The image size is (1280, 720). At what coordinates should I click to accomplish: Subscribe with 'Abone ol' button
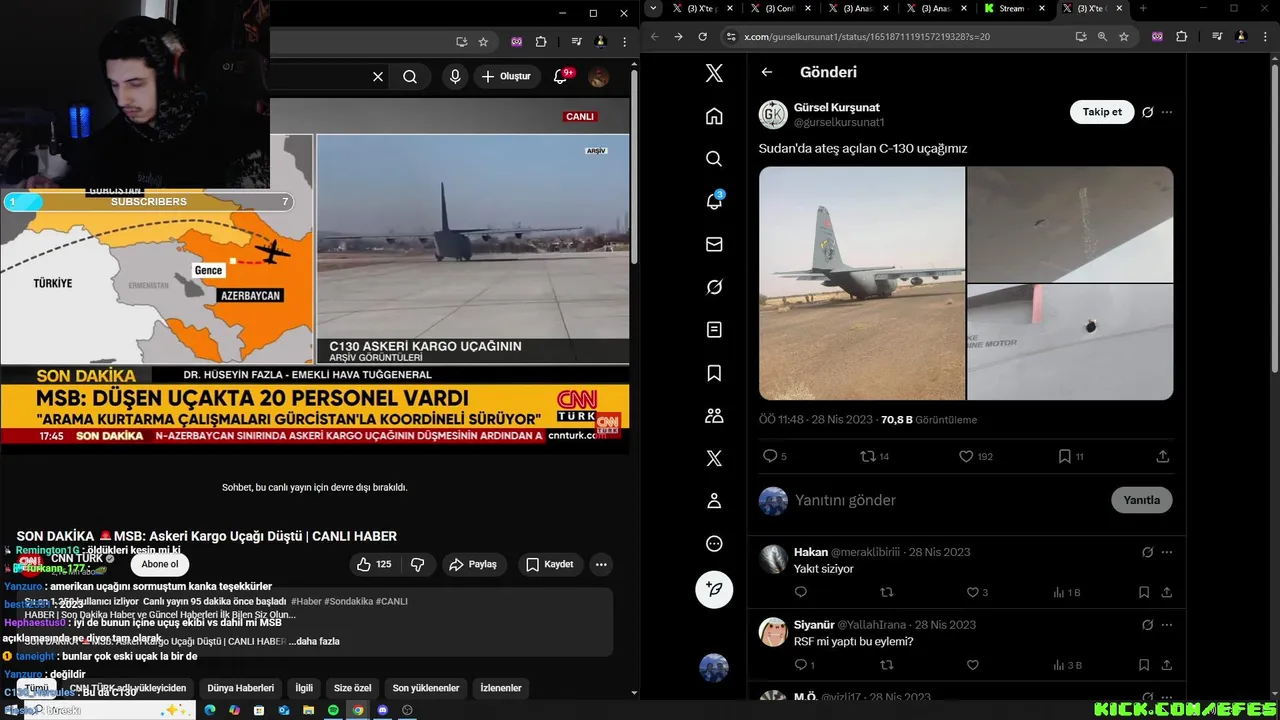tap(160, 564)
